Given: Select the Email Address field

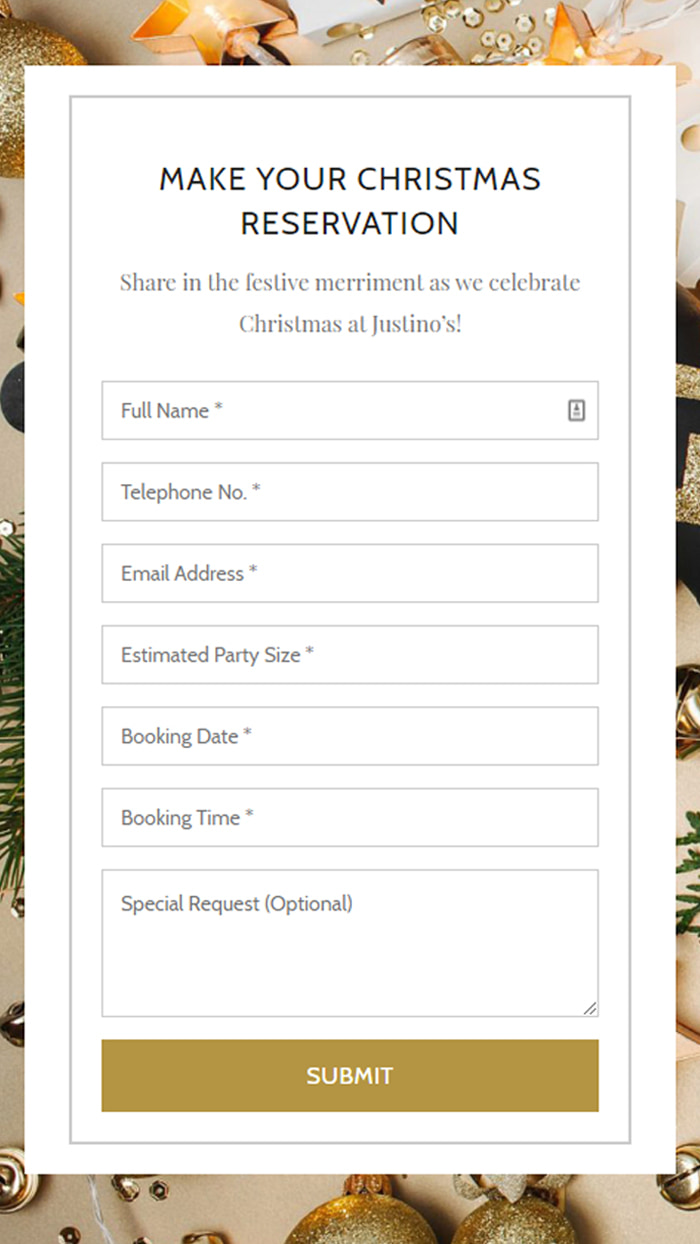Looking at the screenshot, I should pos(350,573).
